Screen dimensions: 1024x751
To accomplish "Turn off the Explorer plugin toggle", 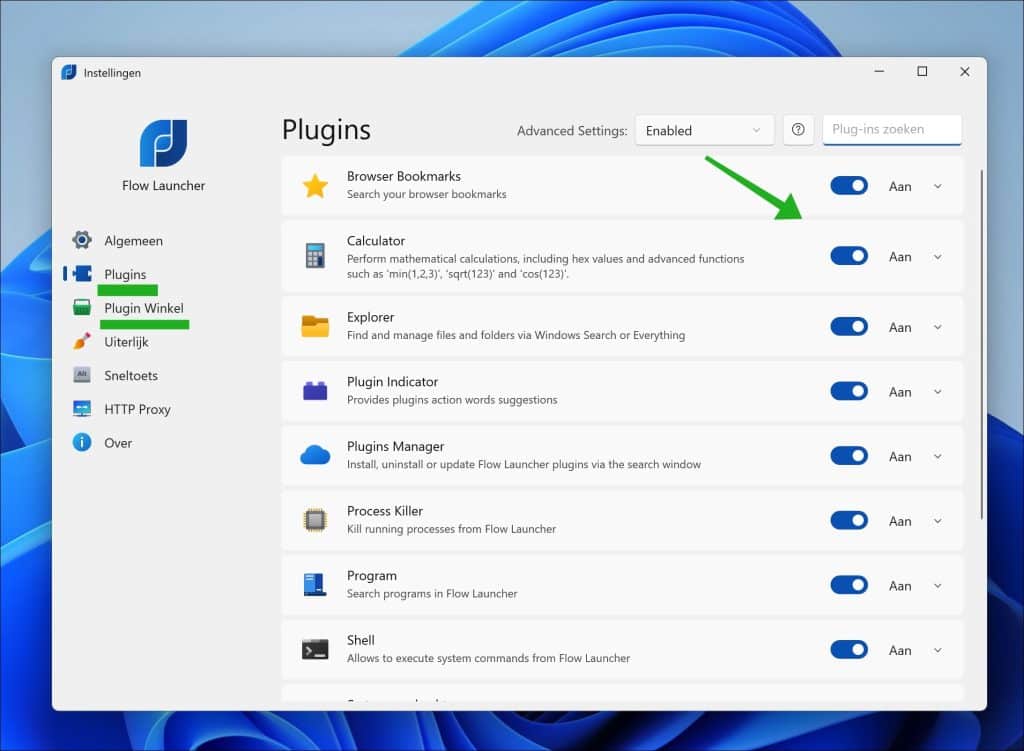I will point(849,327).
